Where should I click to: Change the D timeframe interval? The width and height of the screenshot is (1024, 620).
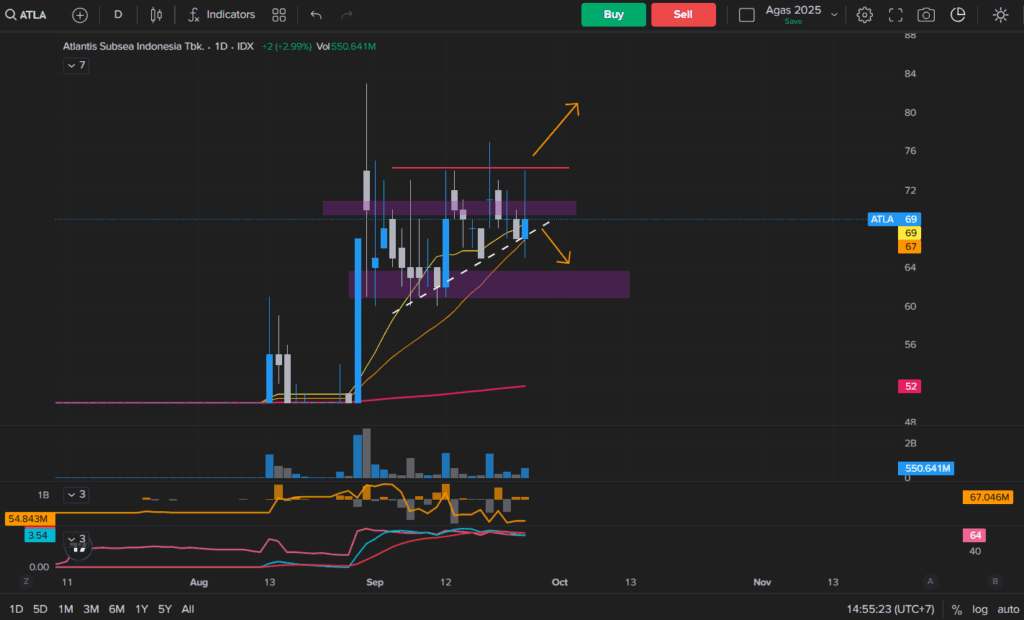[118, 15]
